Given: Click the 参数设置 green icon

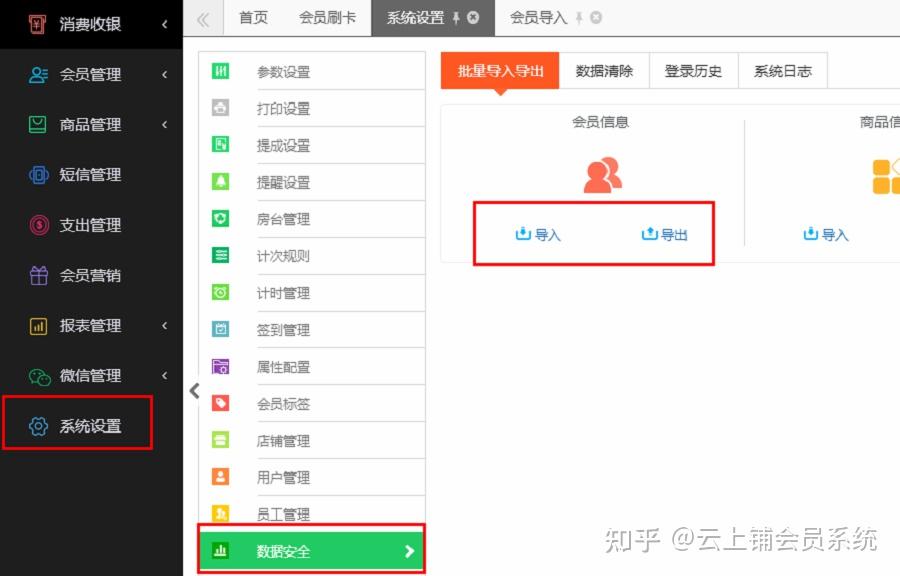Looking at the screenshot, I should pos(220,71).
